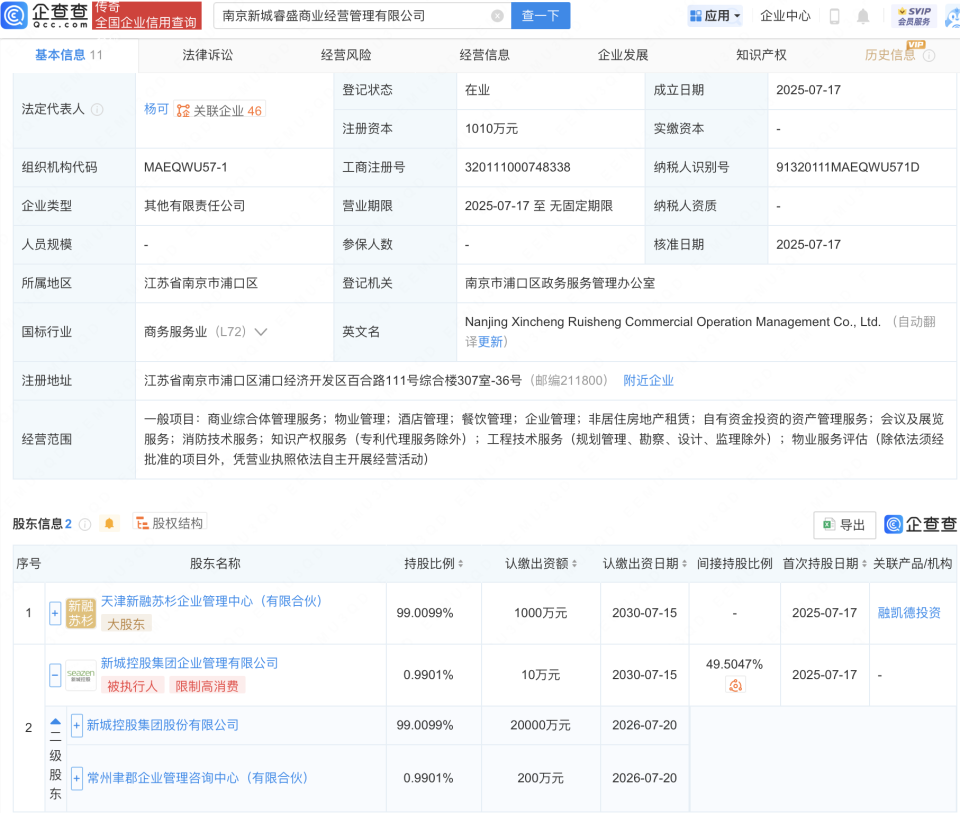
Task: Click 更新 translation link
Action: 490,342
